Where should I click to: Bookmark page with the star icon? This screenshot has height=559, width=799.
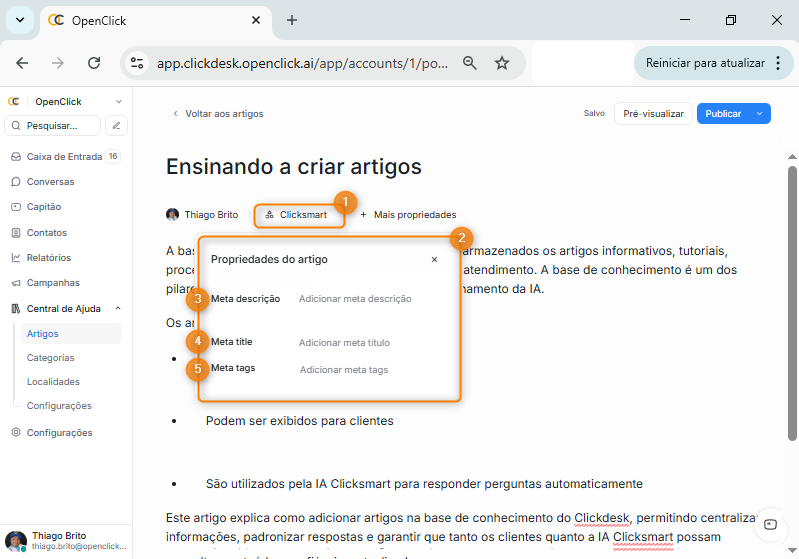pyautogui.click(x=502, y=63)
